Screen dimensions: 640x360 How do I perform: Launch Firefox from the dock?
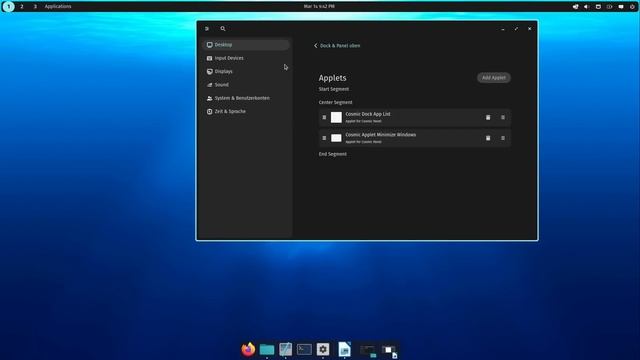coord(248,349)
